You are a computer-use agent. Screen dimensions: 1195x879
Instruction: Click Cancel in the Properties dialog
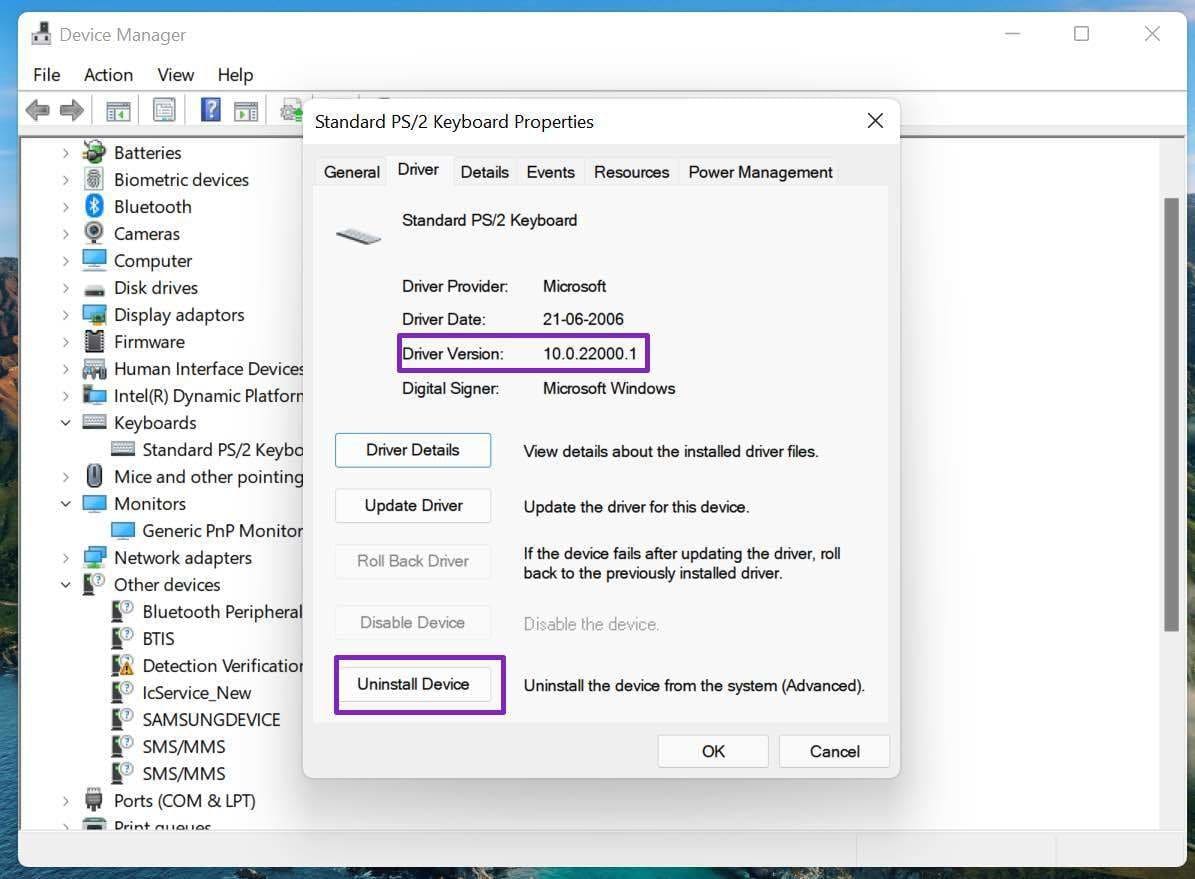(834, 752)
